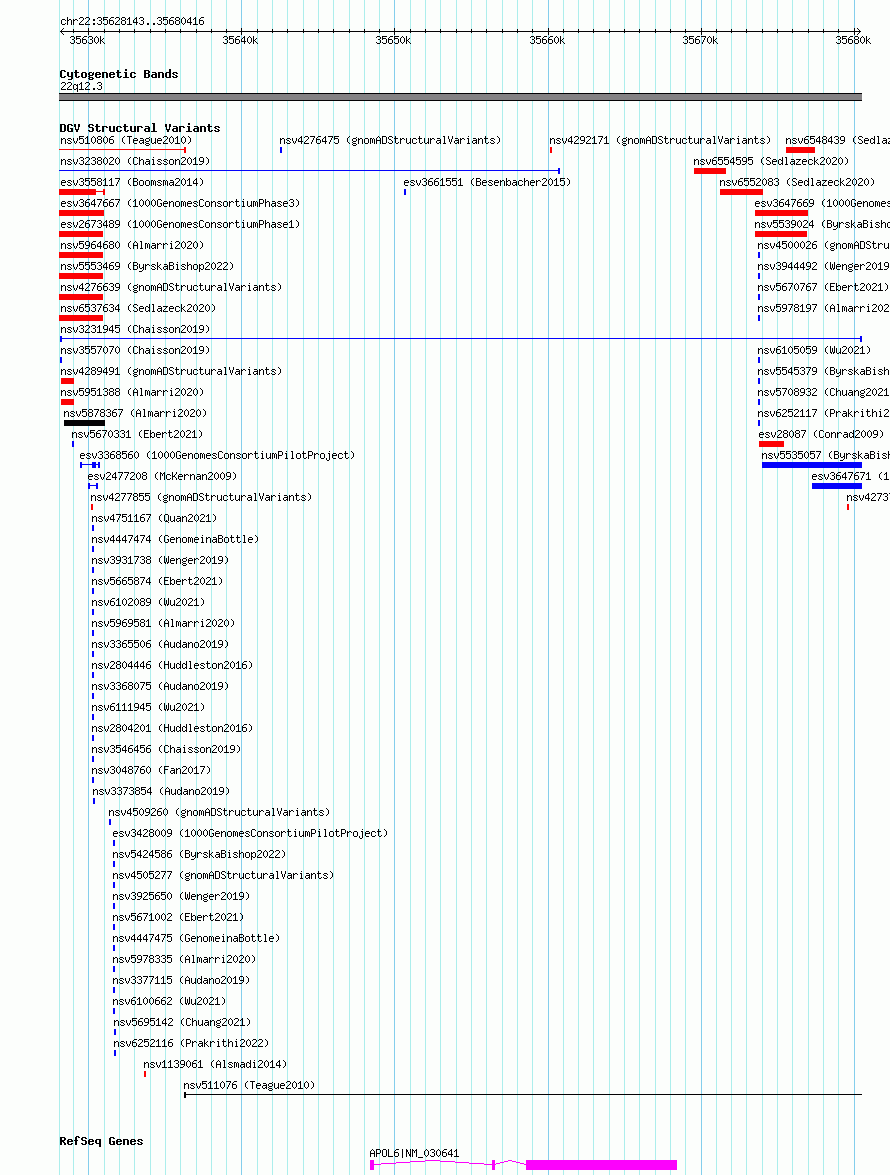Open esv3661551 (Besenbacher2015) variant
Screen dimensions: 890x1175
(x=487, y=182)
